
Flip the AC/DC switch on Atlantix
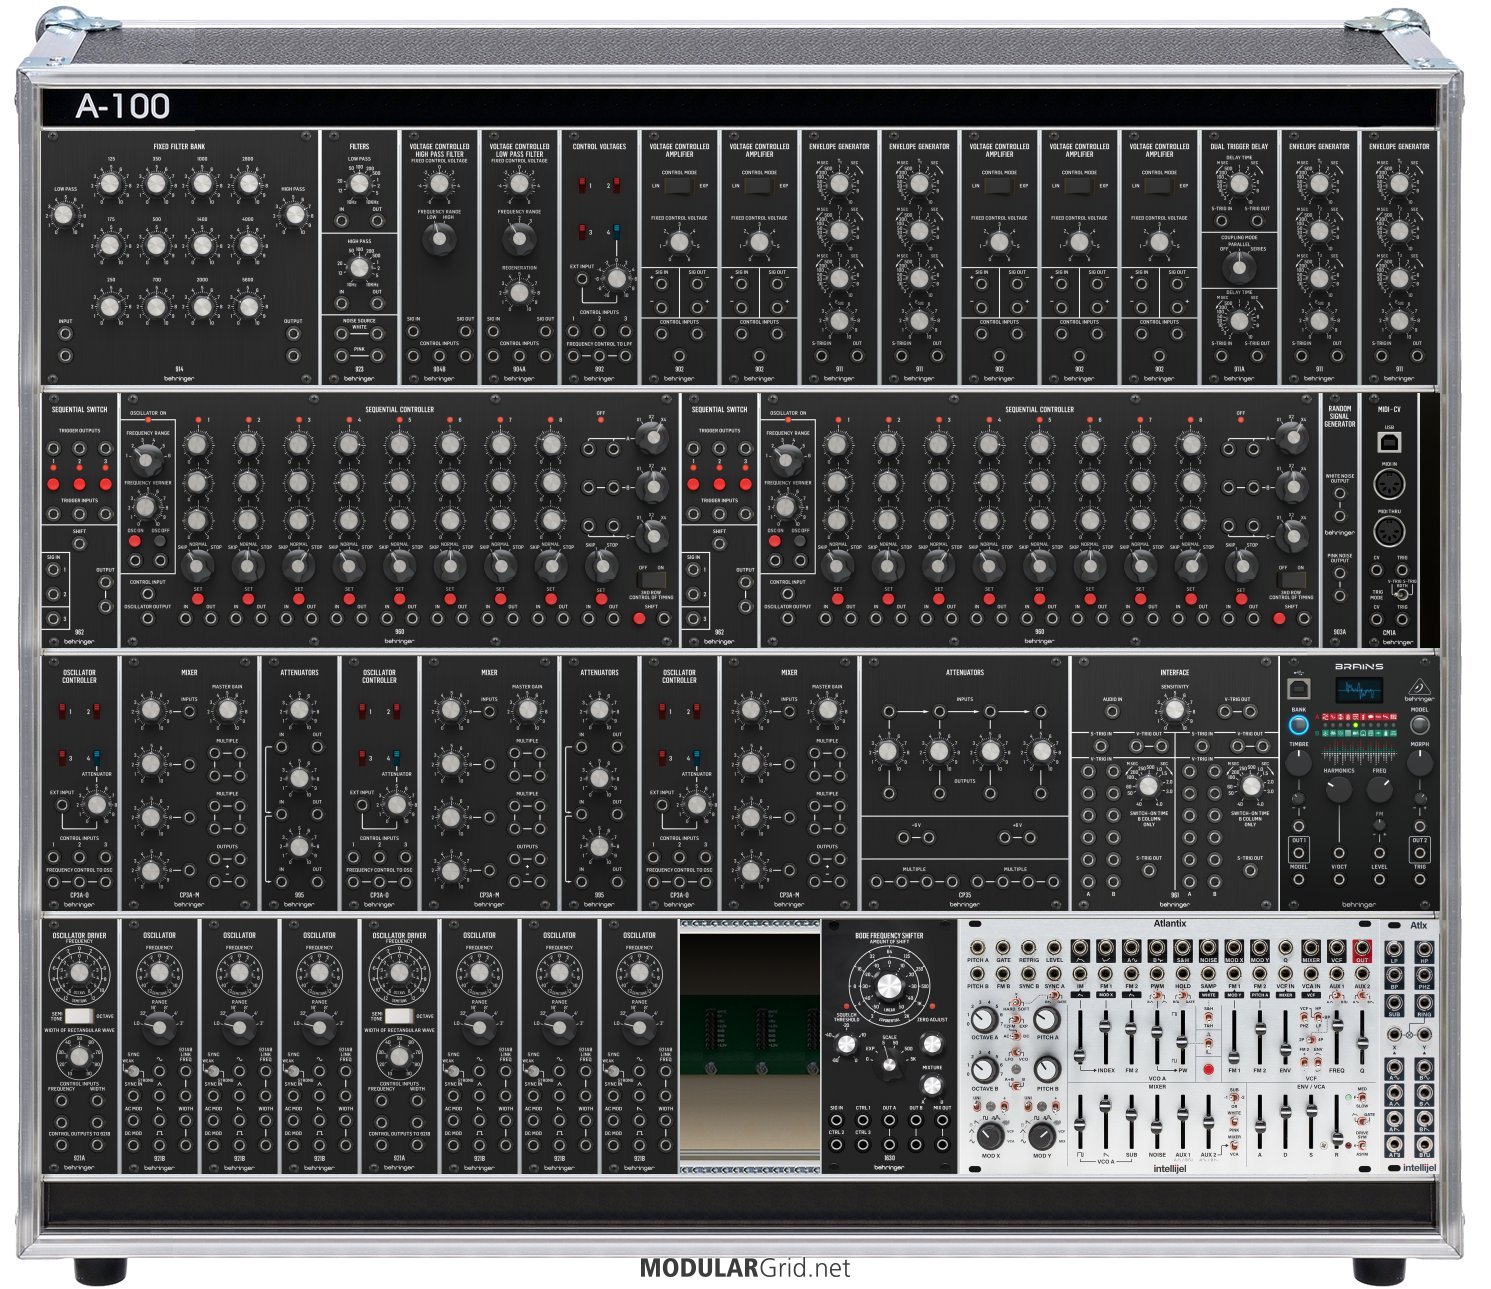[1016, 1035]
